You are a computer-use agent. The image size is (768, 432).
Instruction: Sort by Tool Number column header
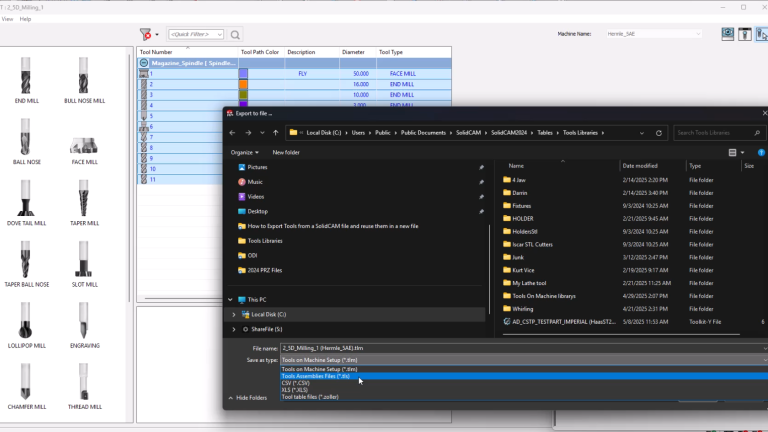(187, 52)
